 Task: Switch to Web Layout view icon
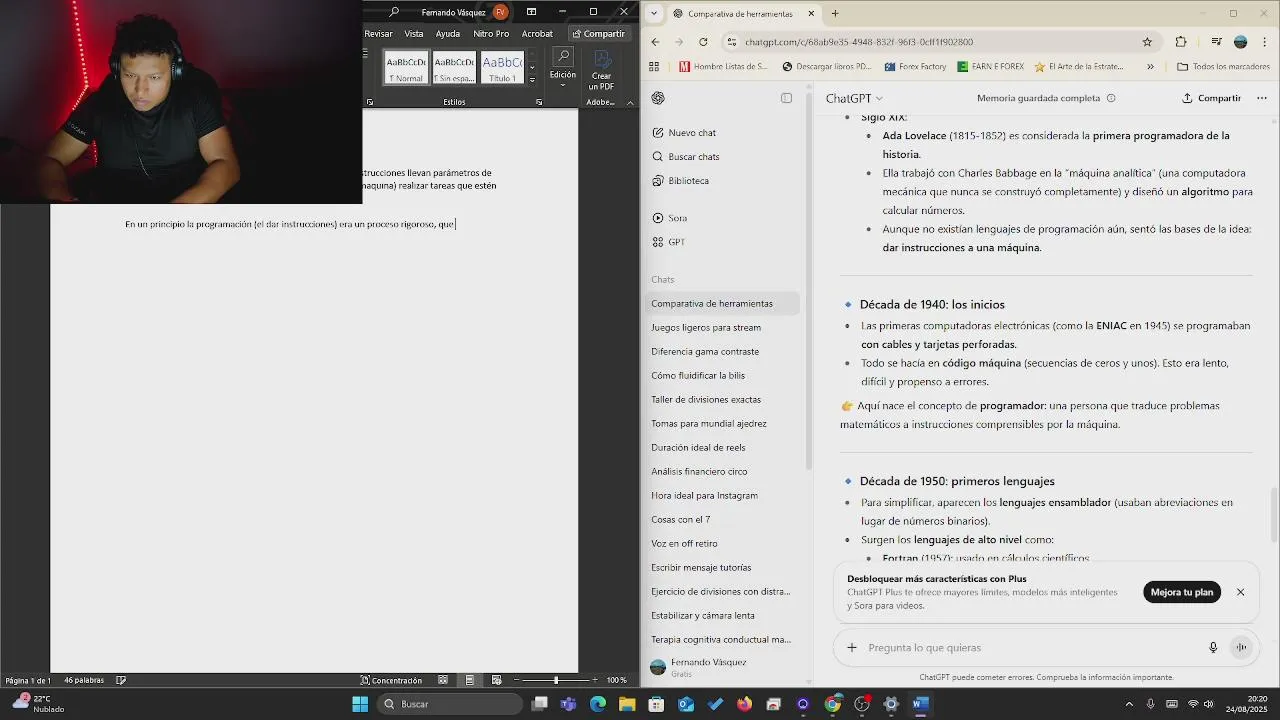(x=496, y=680)
